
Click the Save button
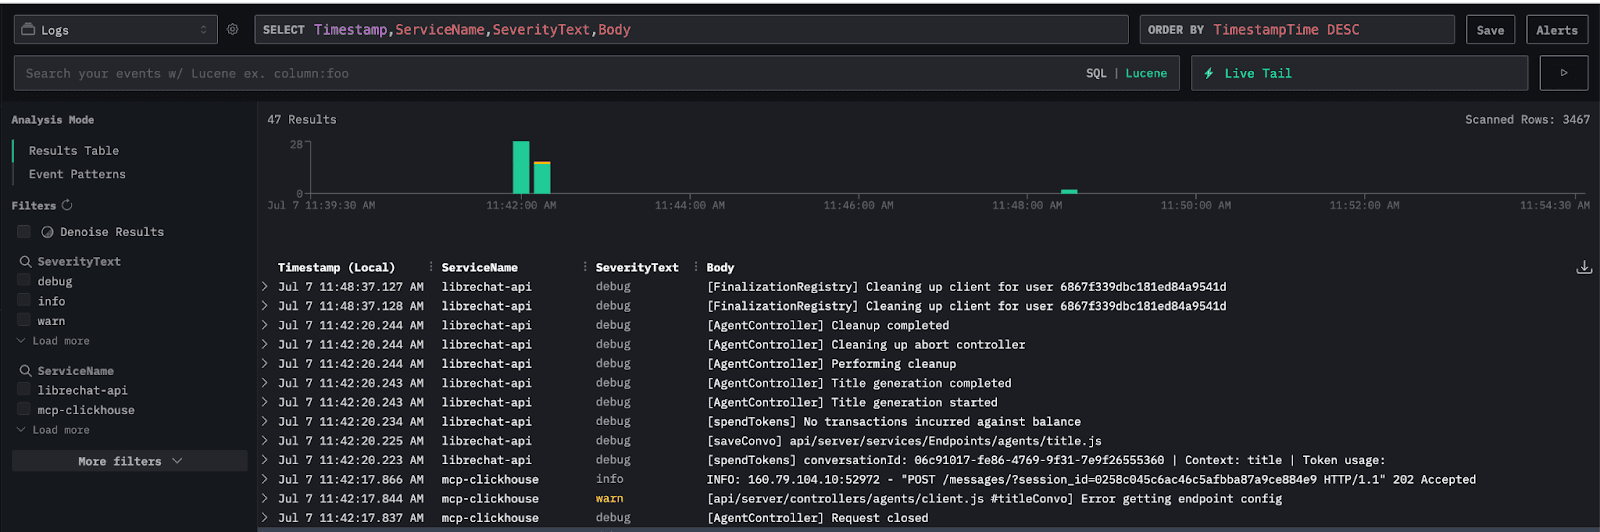point(1490,30)
